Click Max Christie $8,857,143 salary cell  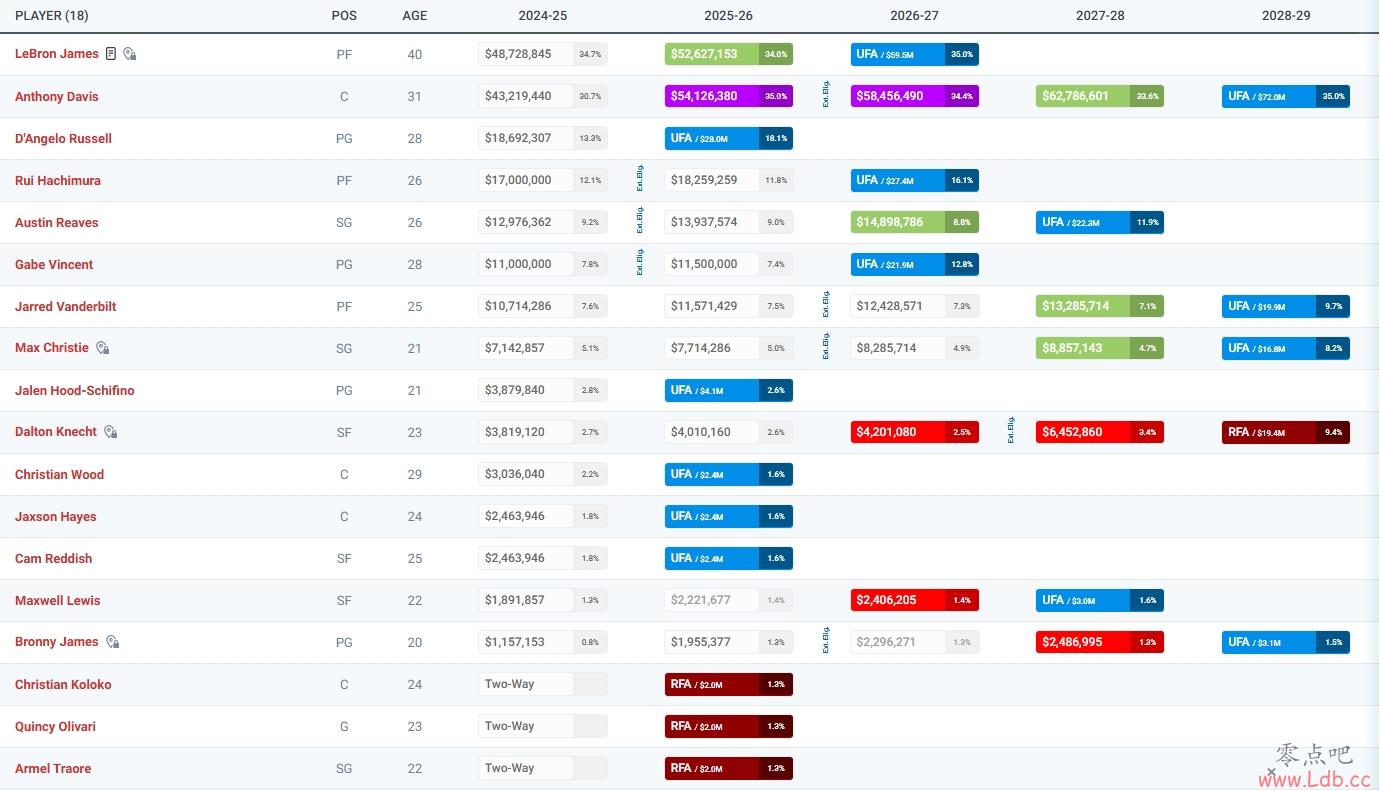(x=1100, y=348)
